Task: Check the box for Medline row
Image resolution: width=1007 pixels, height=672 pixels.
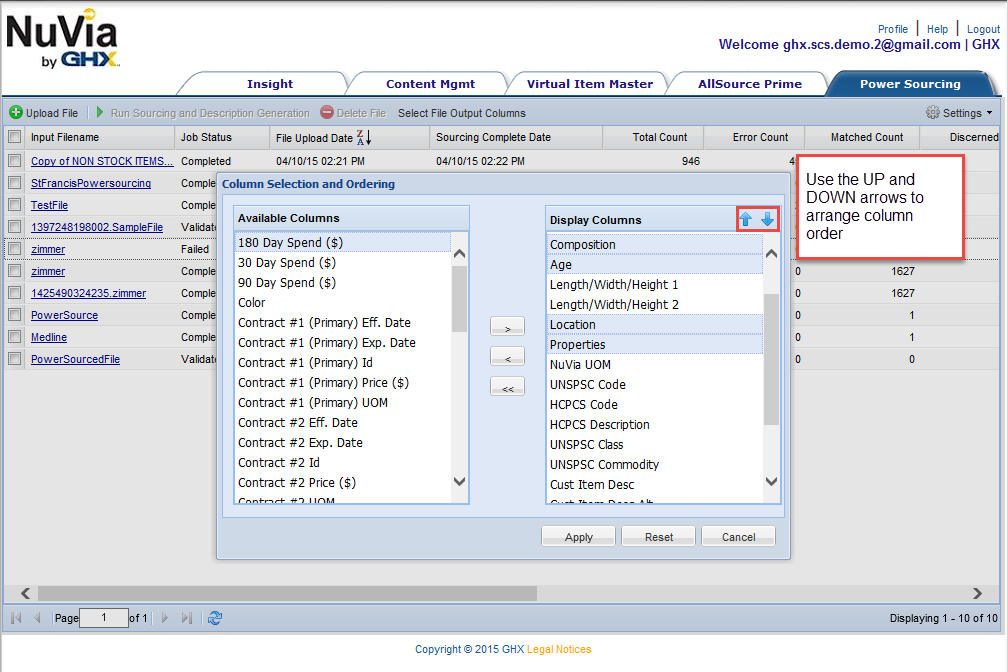Action: 14,337
